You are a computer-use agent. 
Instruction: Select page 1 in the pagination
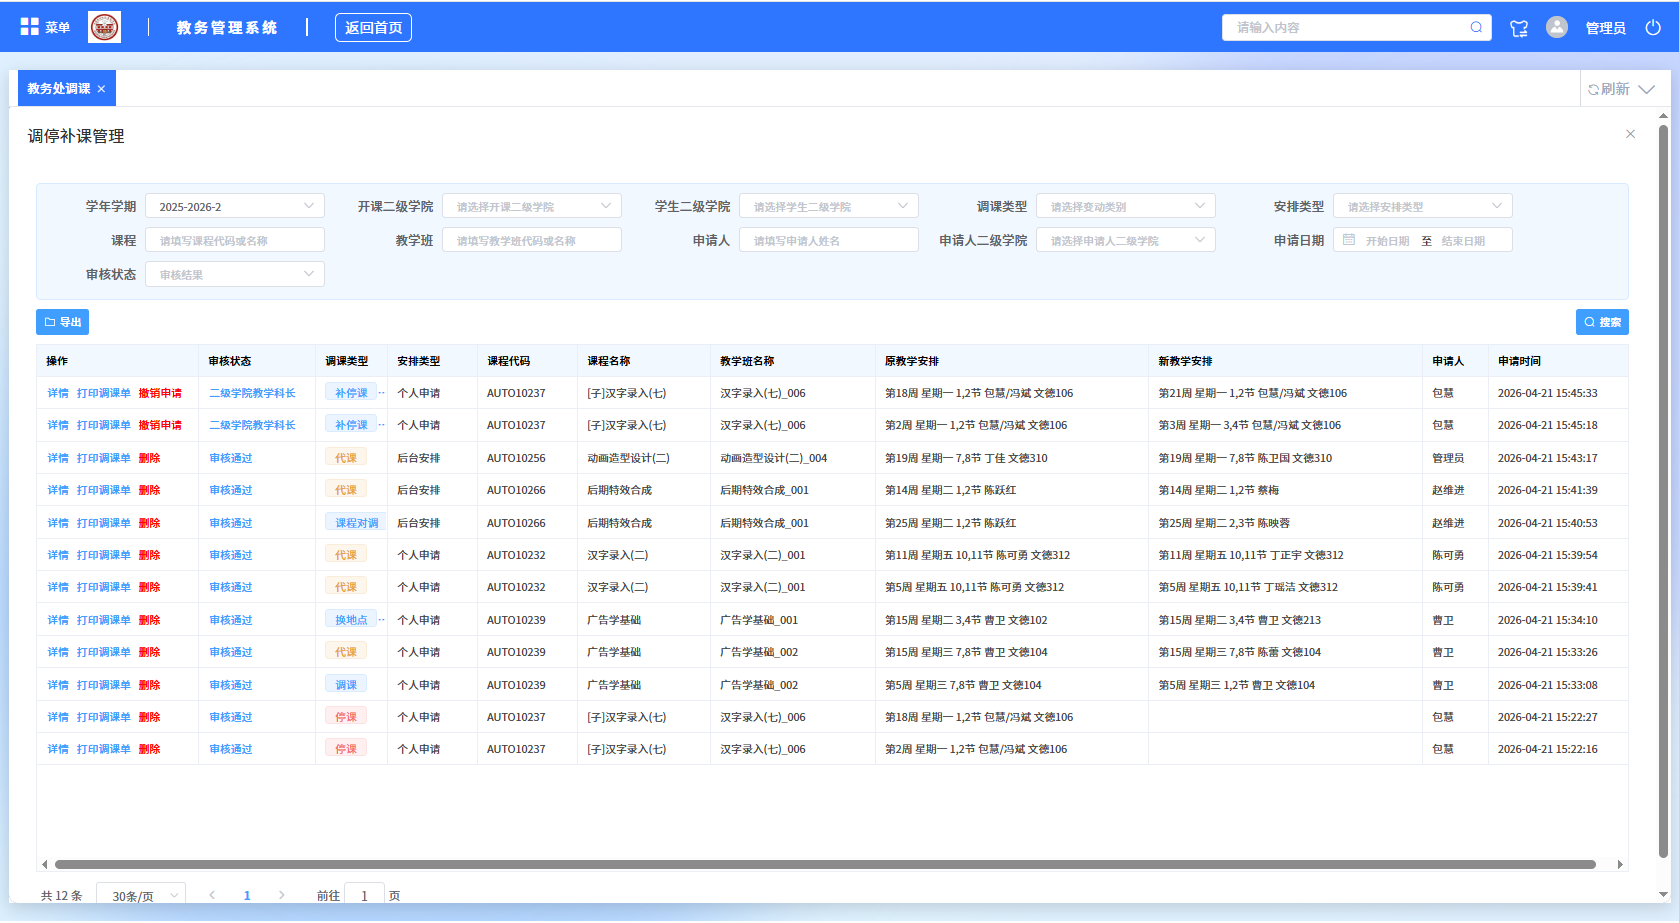point(247,895)
